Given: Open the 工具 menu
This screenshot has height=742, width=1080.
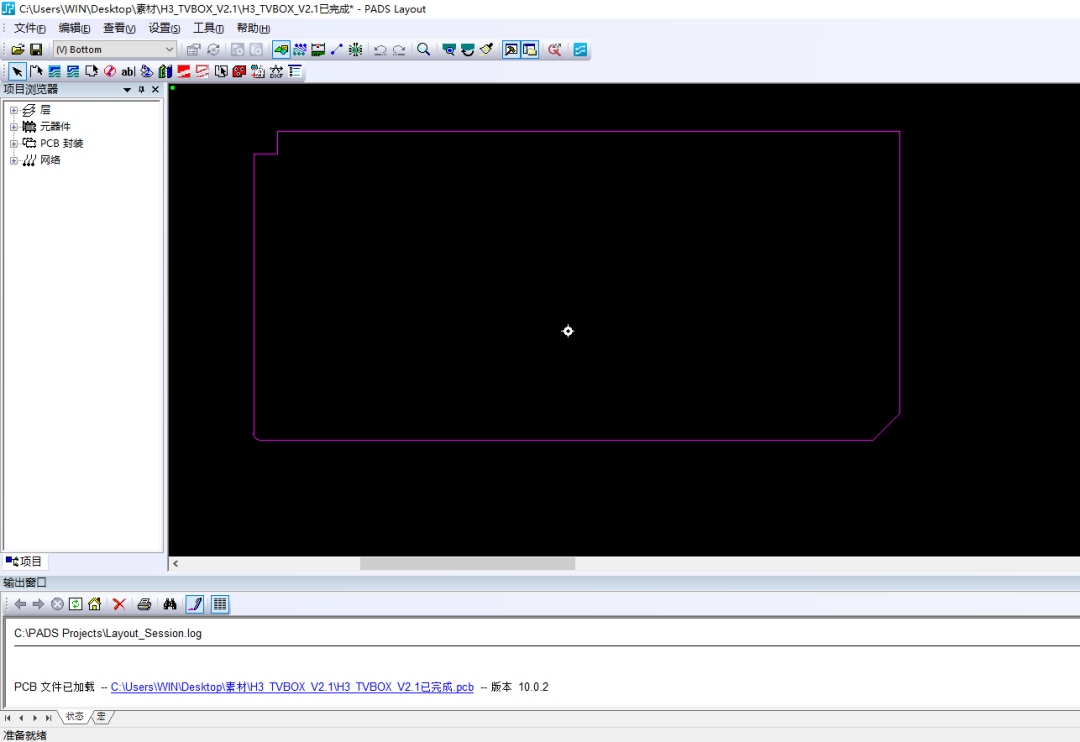Looking at the screenshot, I should coord(208,28).
